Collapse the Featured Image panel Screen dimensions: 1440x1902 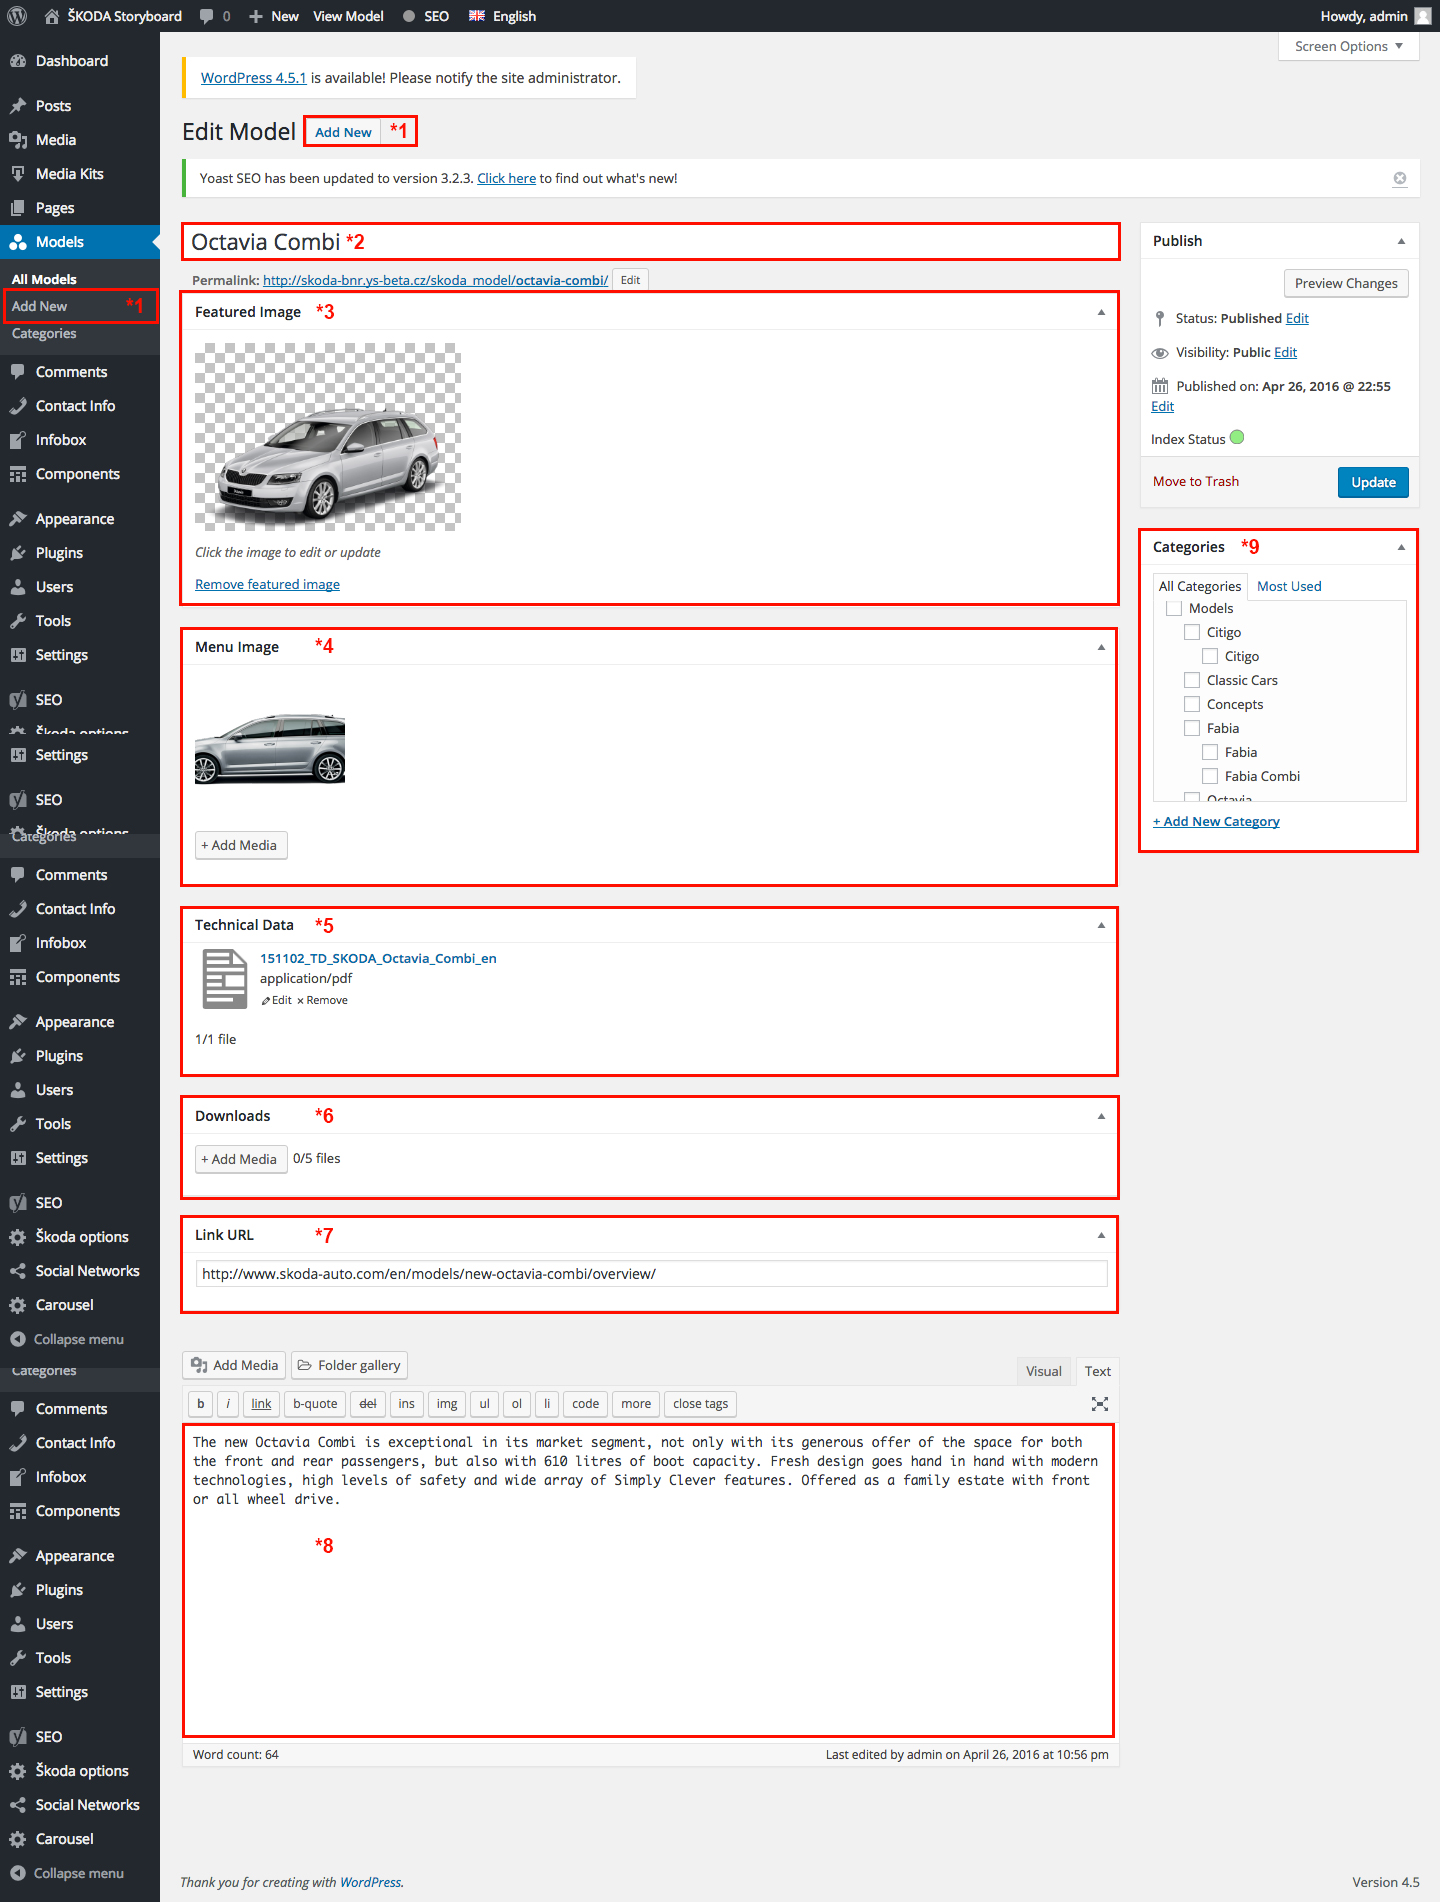coord(1101,312)
